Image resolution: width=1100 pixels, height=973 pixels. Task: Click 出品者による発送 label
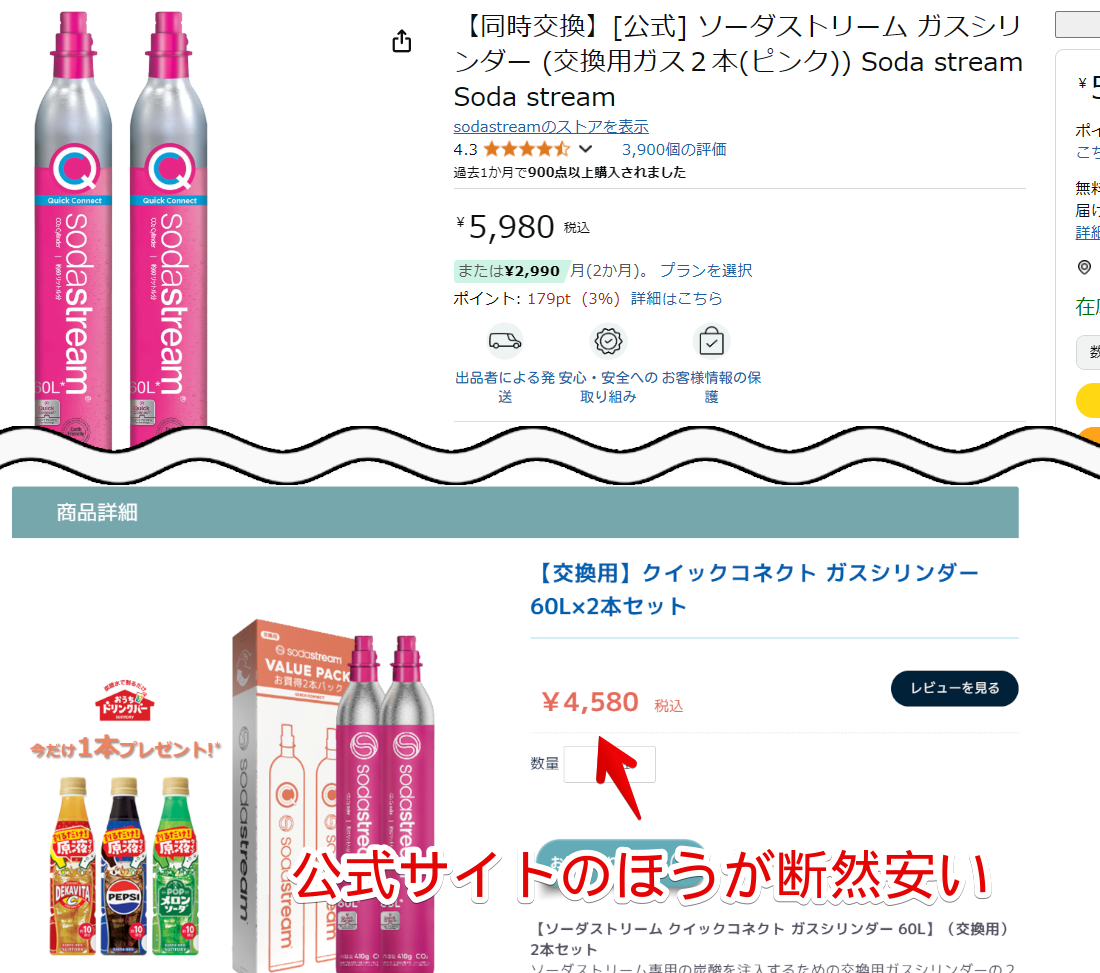[505, 387]
